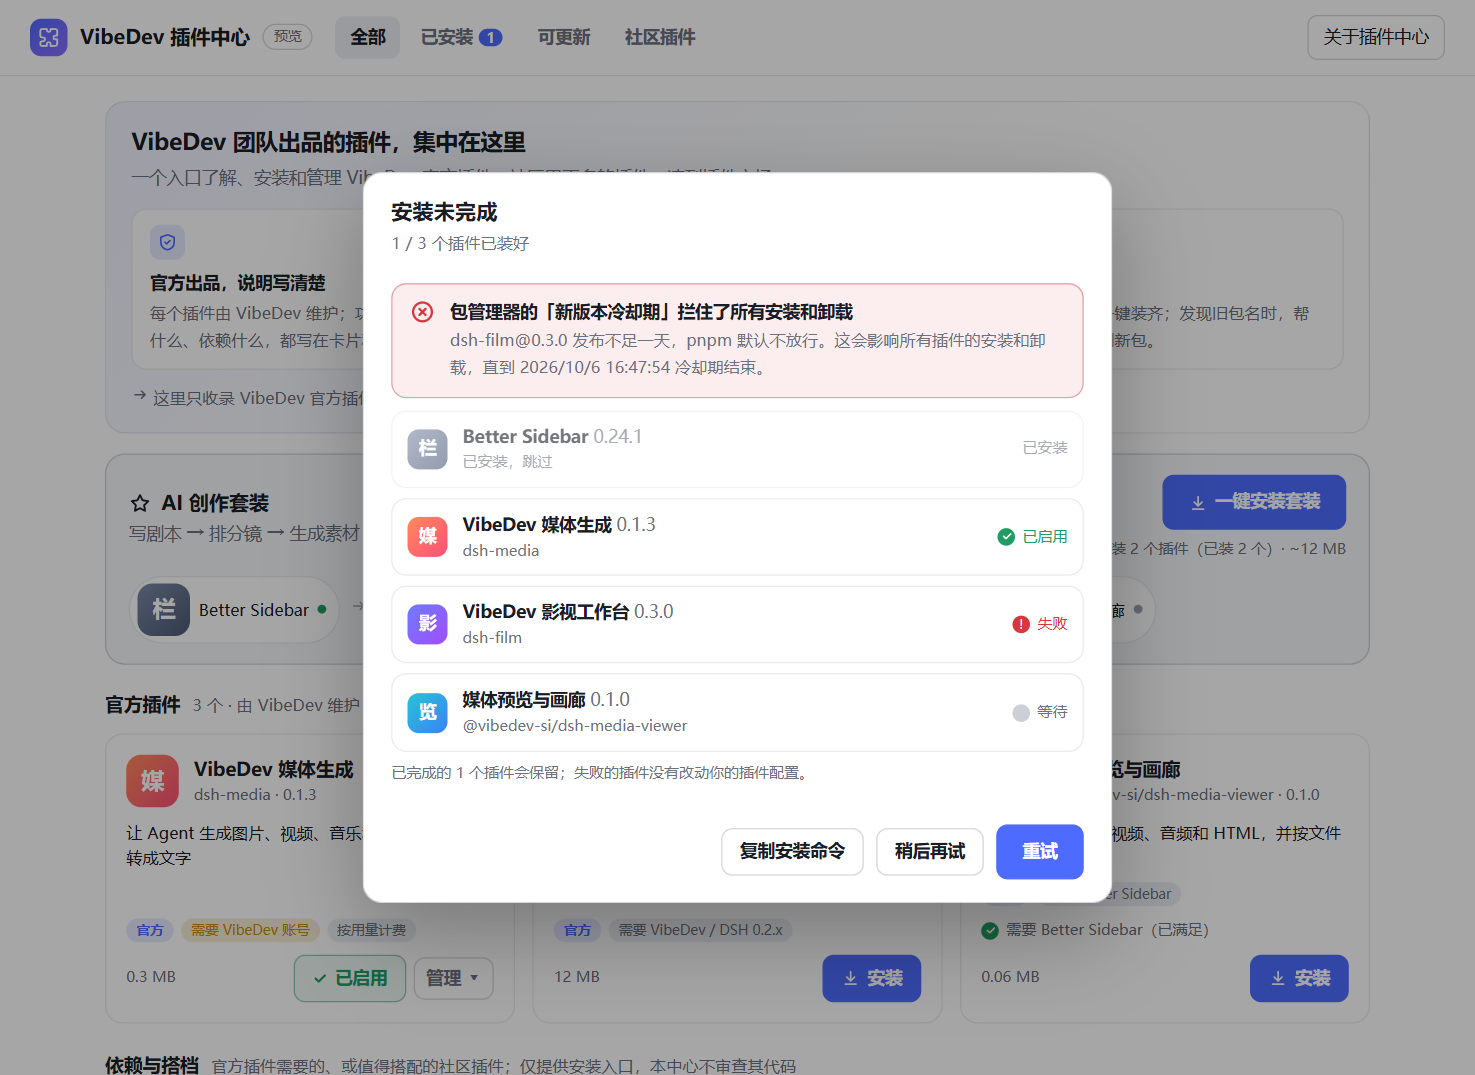Click the VibeDev 影视工作台 影 icon
The height and width of the screenshot is (1075, 1475).
[428, 624]
